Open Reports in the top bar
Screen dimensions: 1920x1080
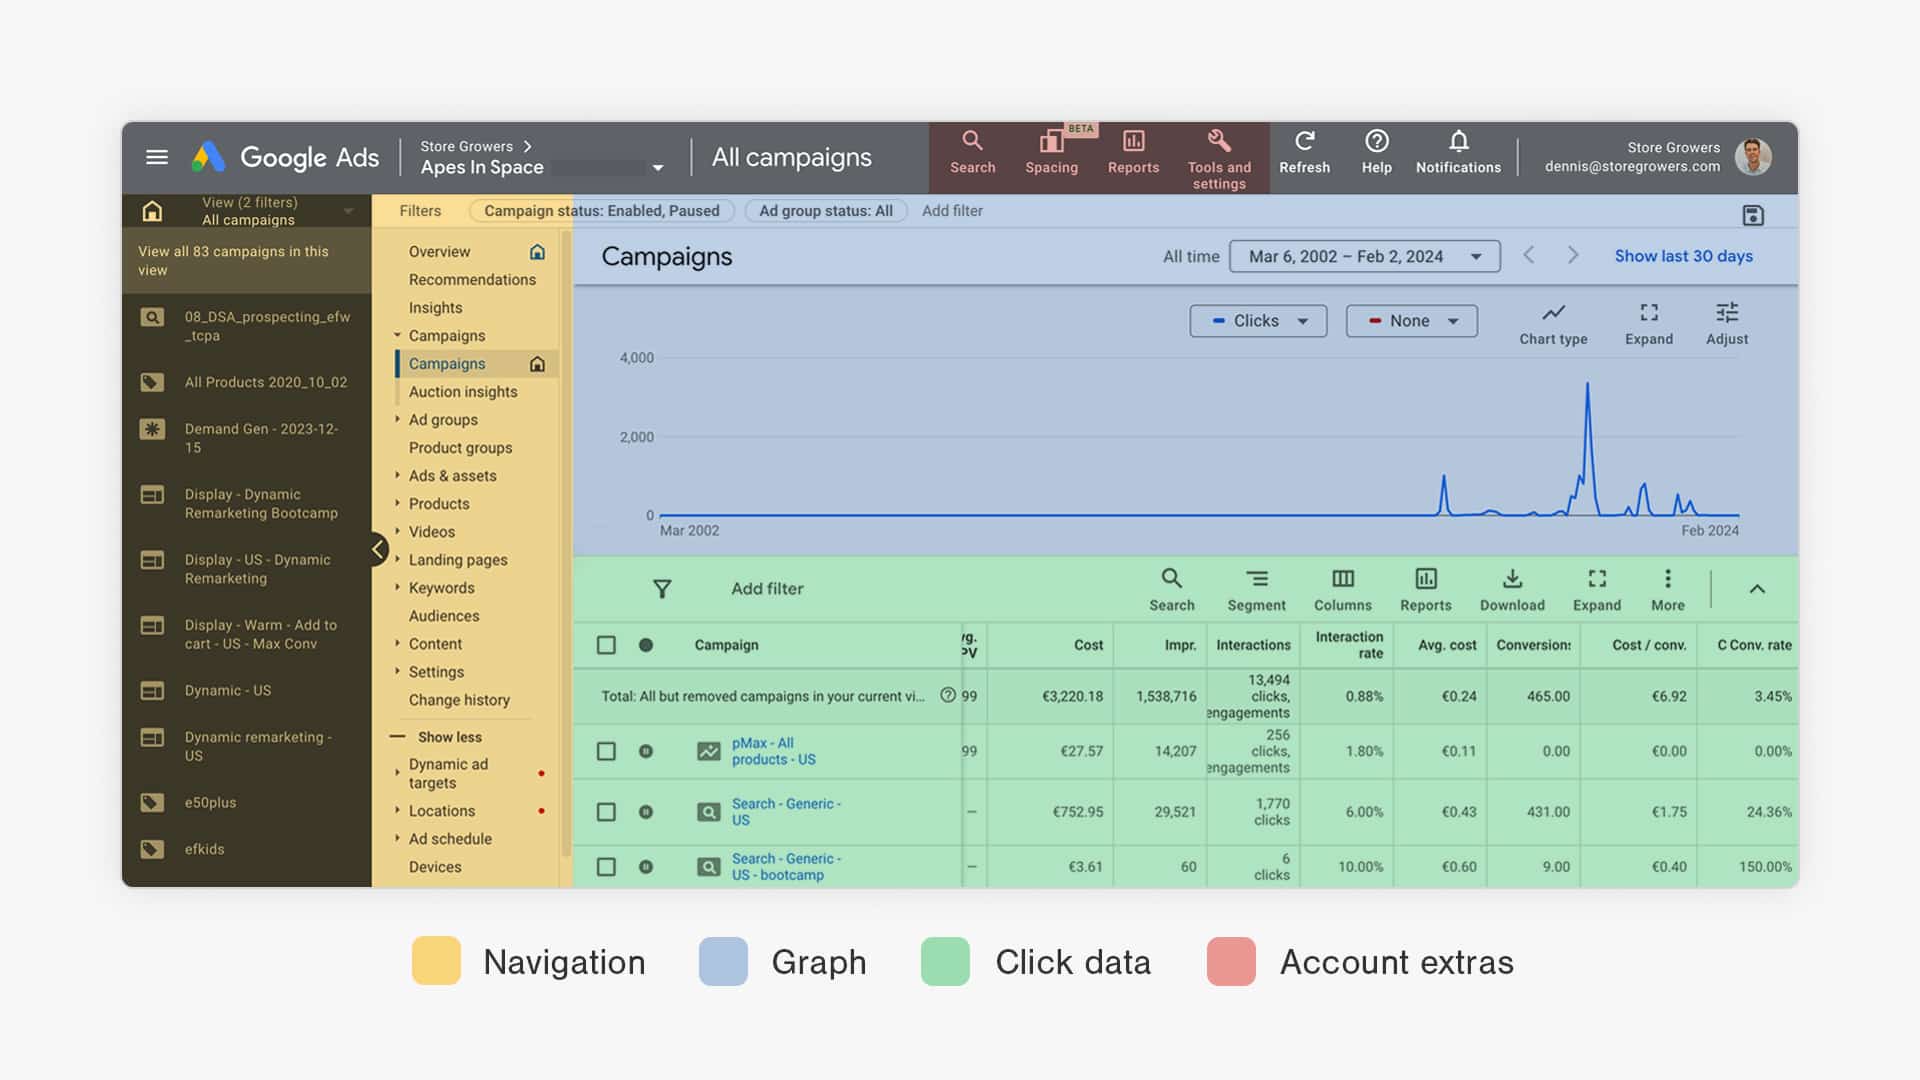tap(1133, 152)
